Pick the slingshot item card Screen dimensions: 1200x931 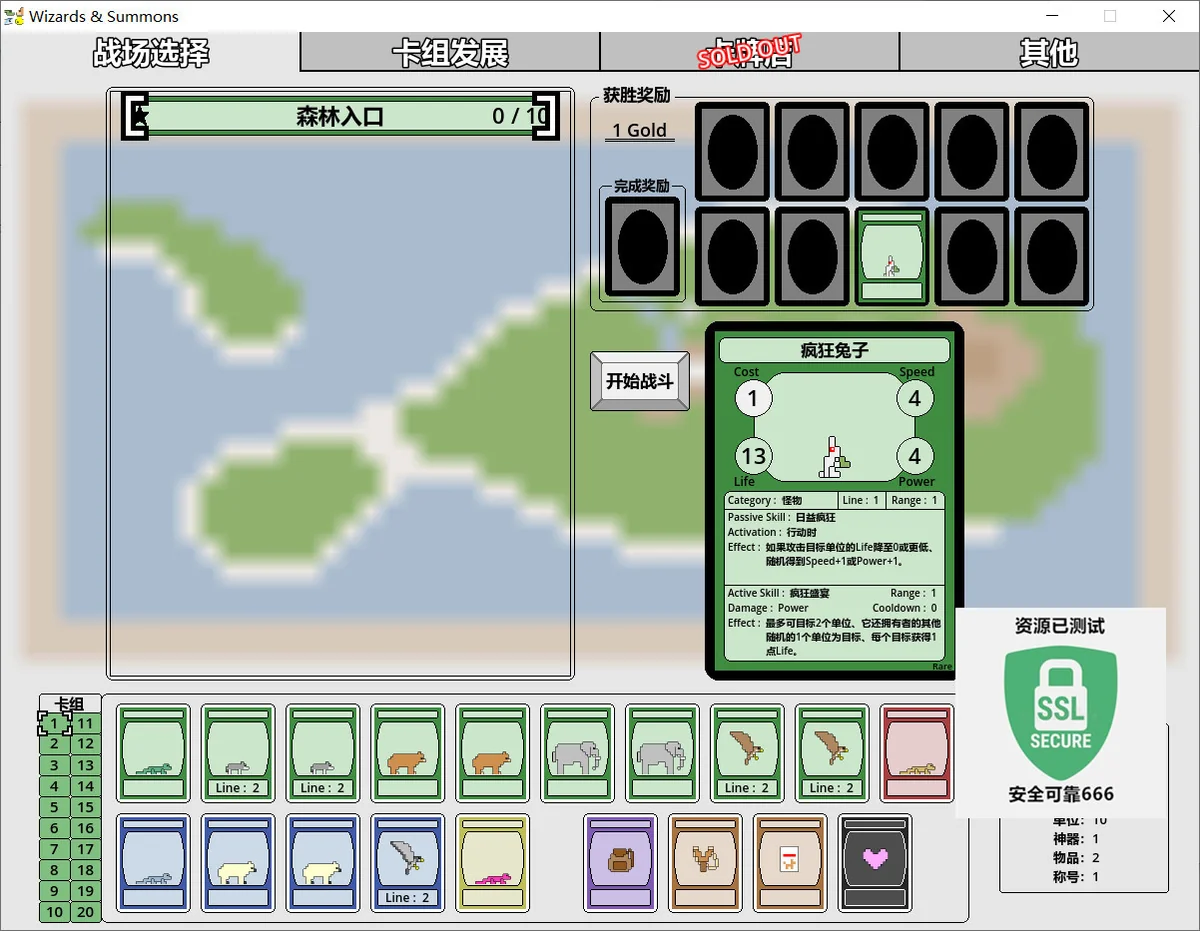(705, 862)
